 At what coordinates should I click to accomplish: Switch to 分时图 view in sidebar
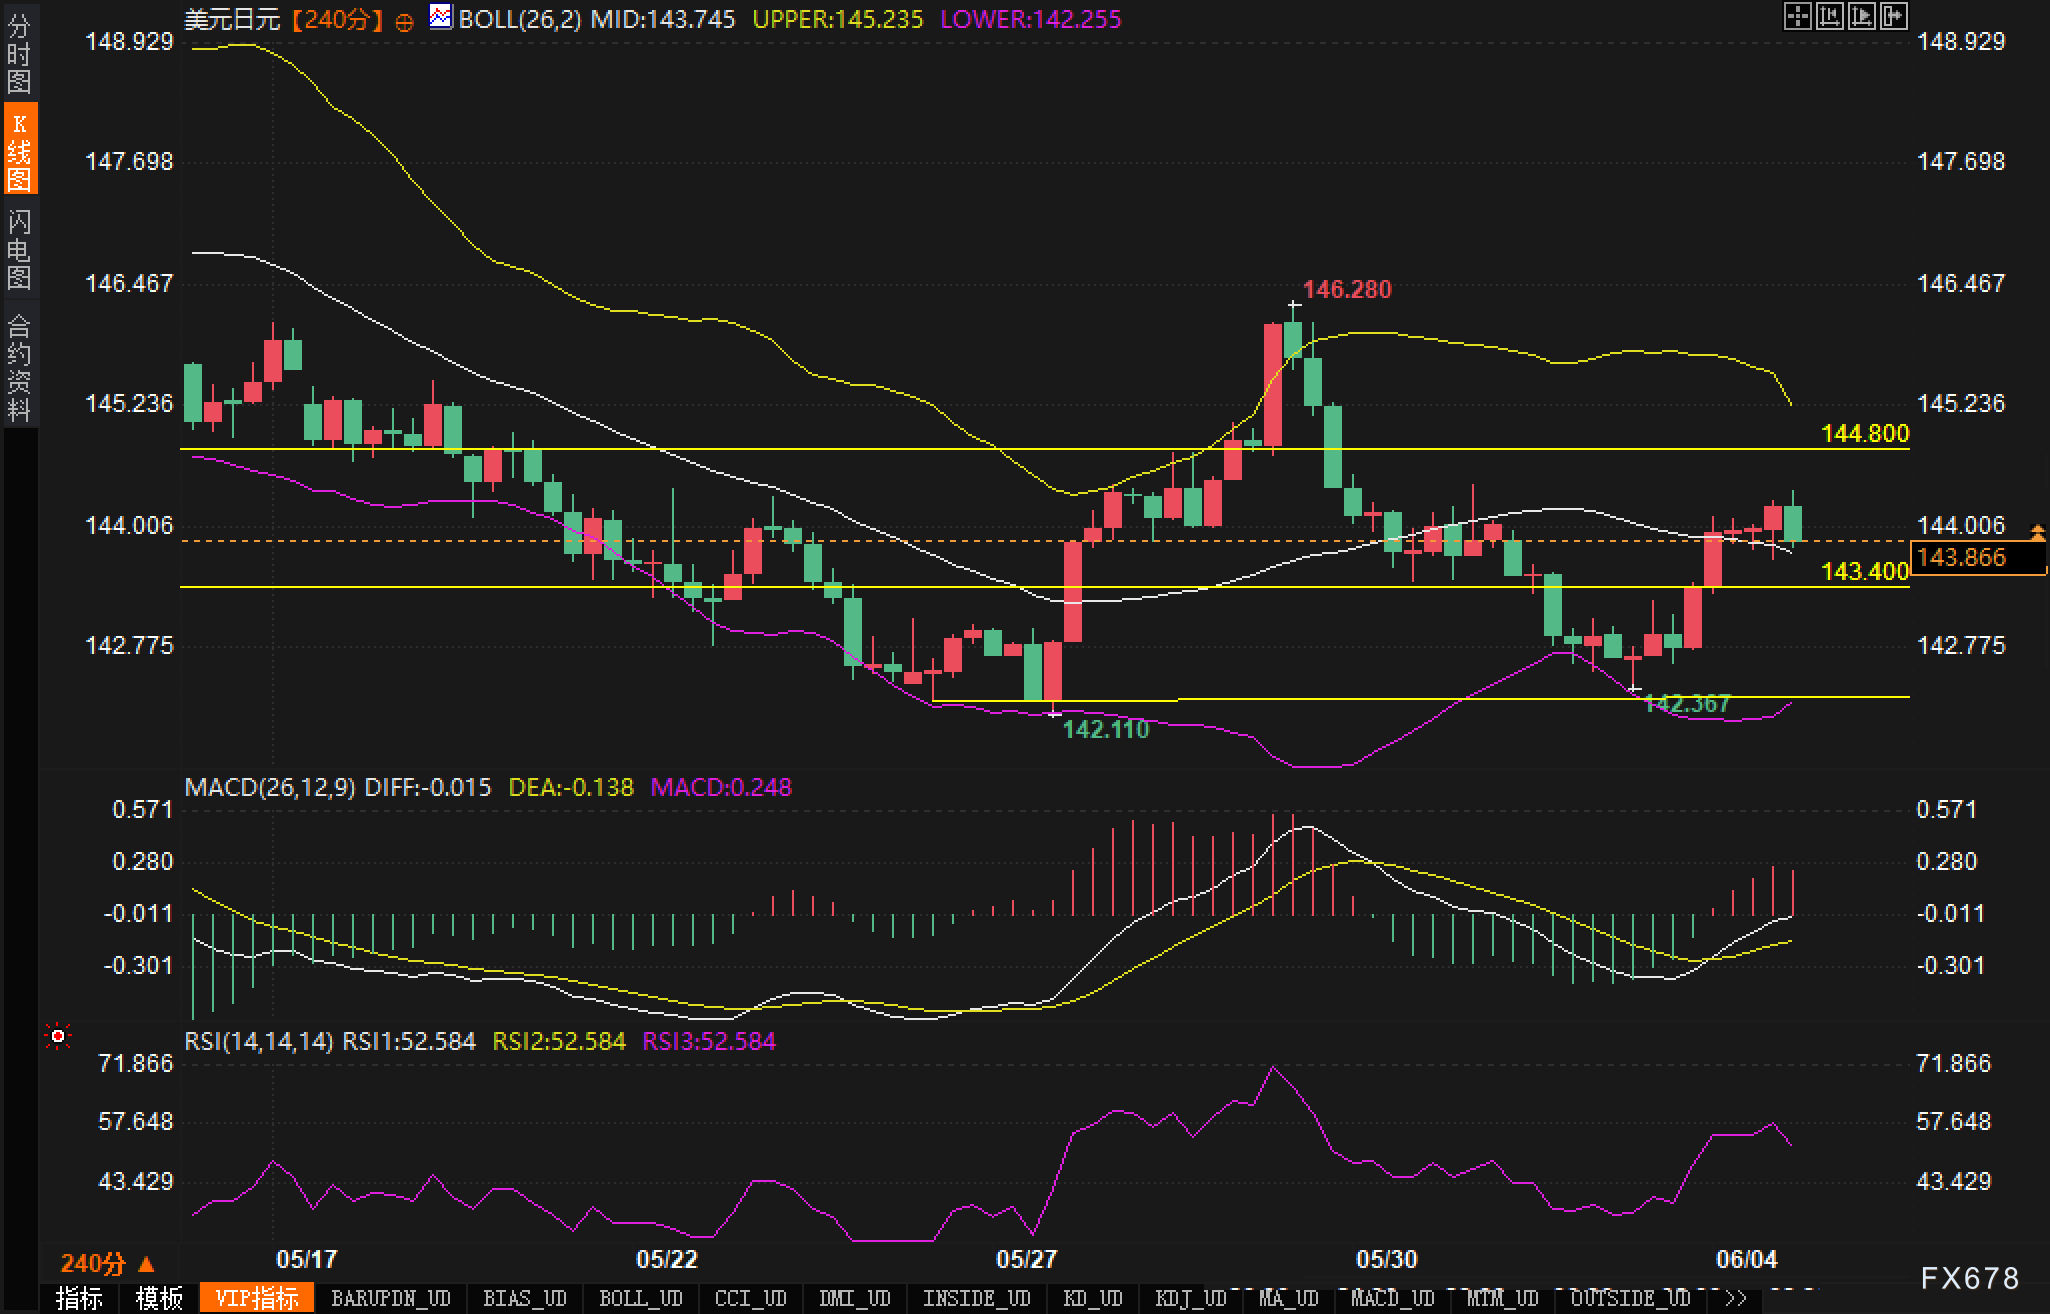click(19, 53)
